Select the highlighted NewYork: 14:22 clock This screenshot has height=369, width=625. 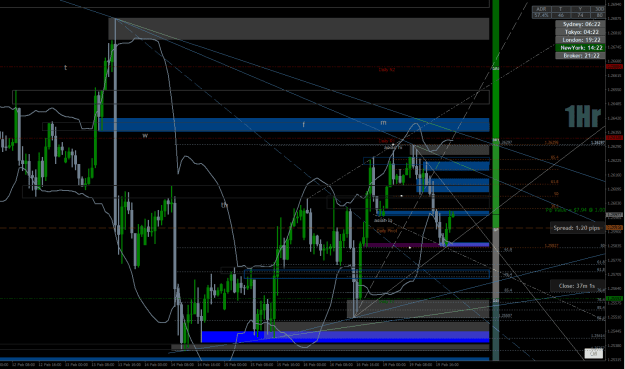pos(580,48)
